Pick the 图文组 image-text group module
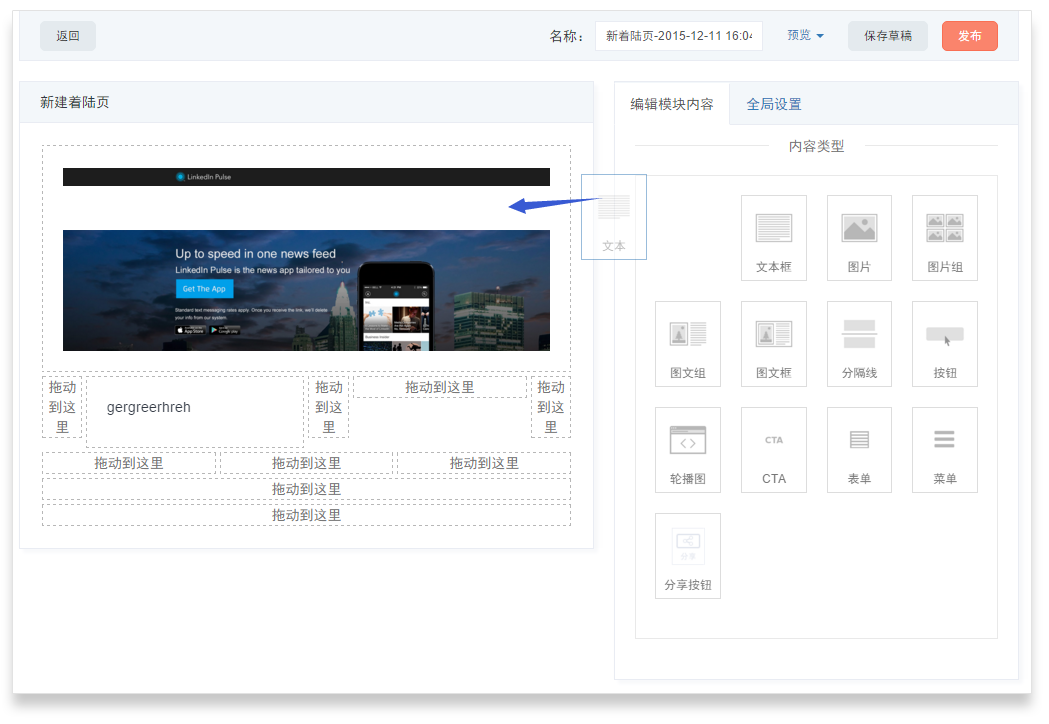This screenshot has height=724, width=1049. (x=687, y=344)
